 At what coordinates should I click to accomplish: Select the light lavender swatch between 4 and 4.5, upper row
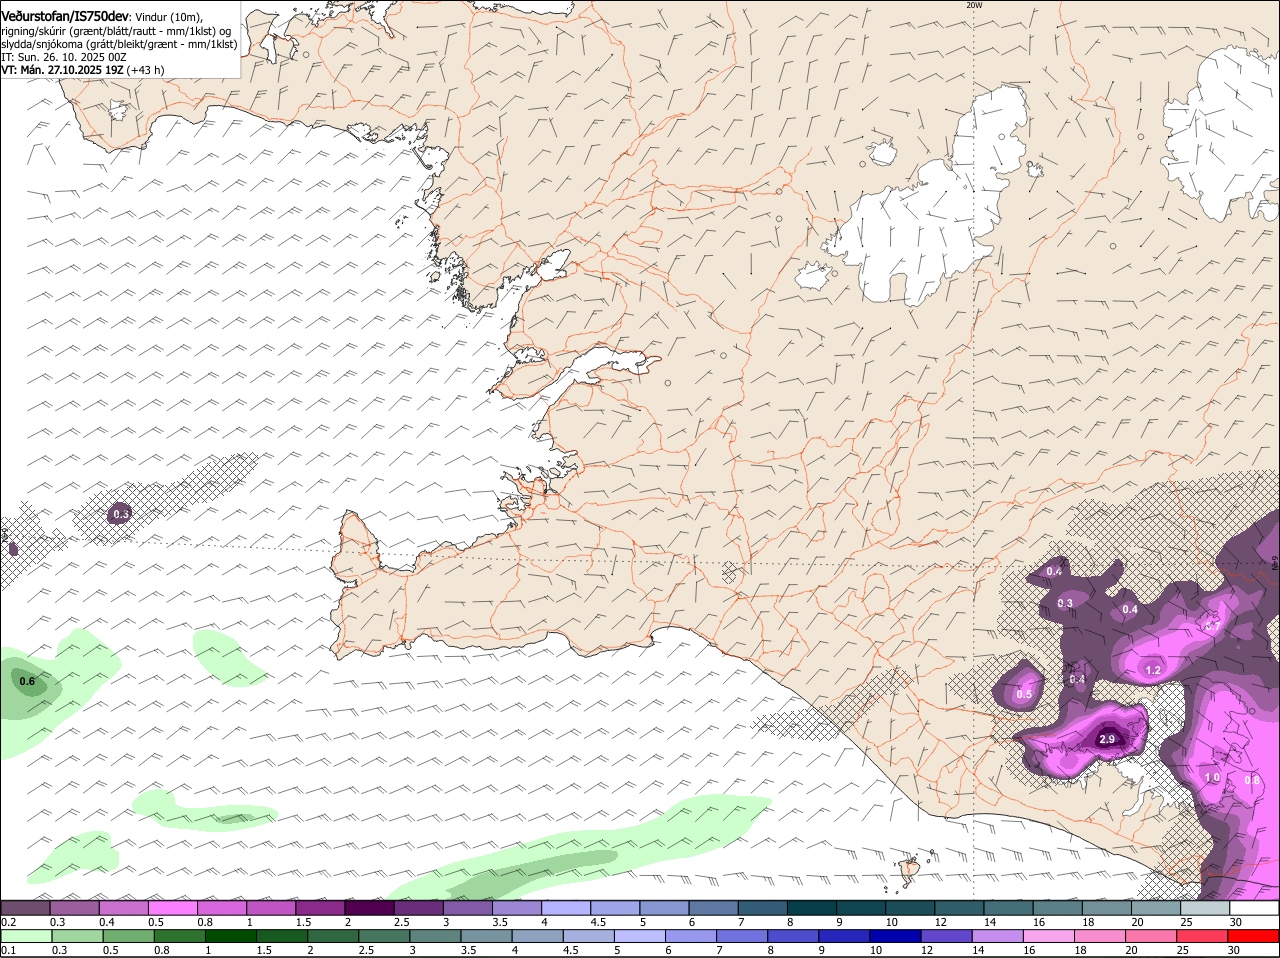[566, 908]
